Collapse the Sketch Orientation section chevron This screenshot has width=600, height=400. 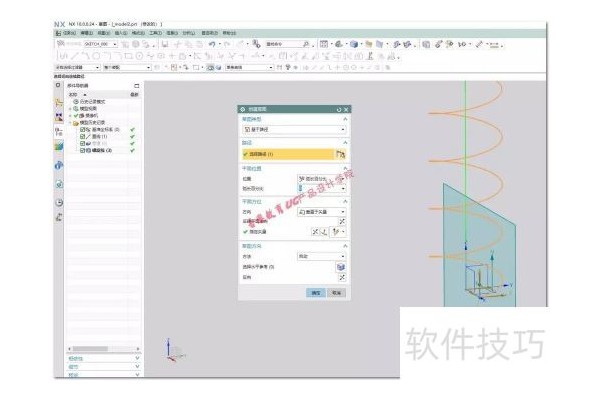click(x=345, y=246)
